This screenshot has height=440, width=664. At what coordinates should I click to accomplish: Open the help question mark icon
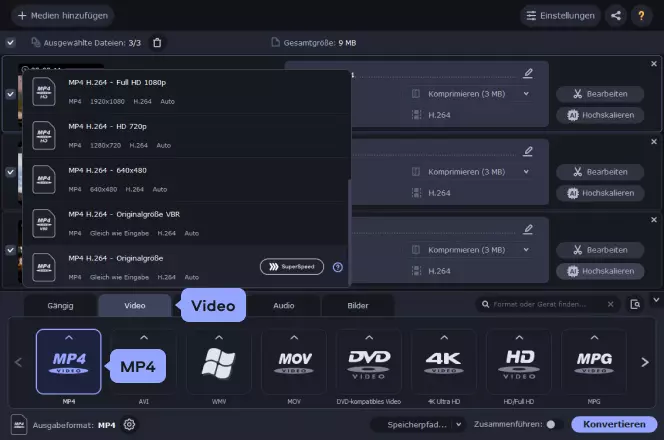coord(641,16)
